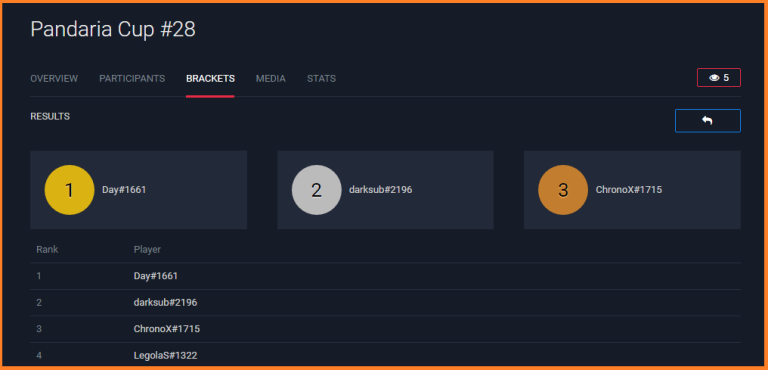Select ChronoX#1715 in the rank table

pos(167,329)
